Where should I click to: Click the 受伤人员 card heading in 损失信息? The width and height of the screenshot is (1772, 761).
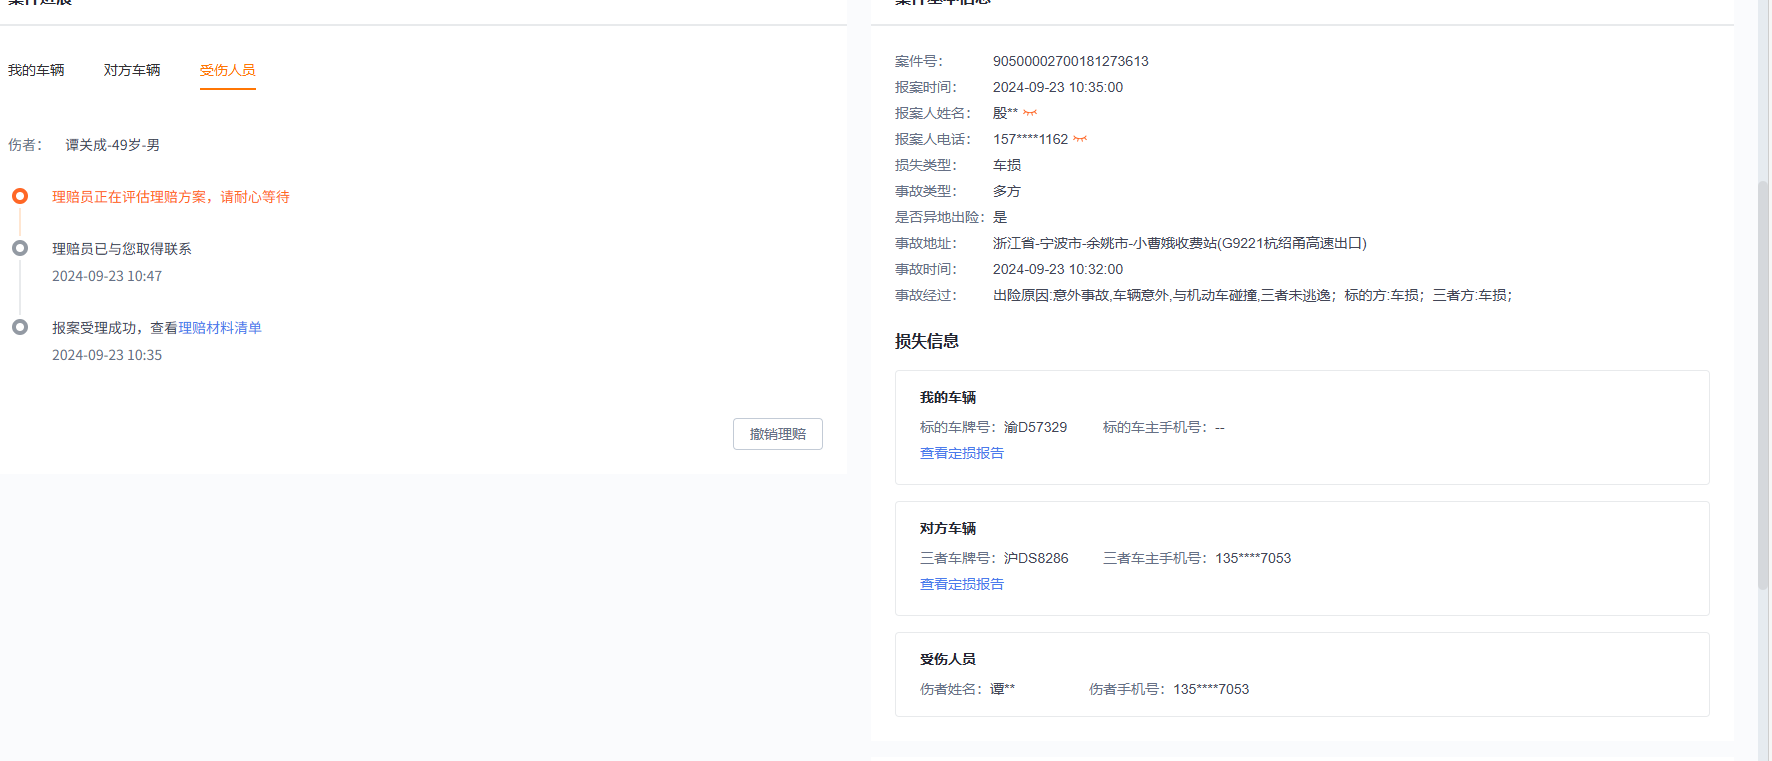click(x=947, y=659)
